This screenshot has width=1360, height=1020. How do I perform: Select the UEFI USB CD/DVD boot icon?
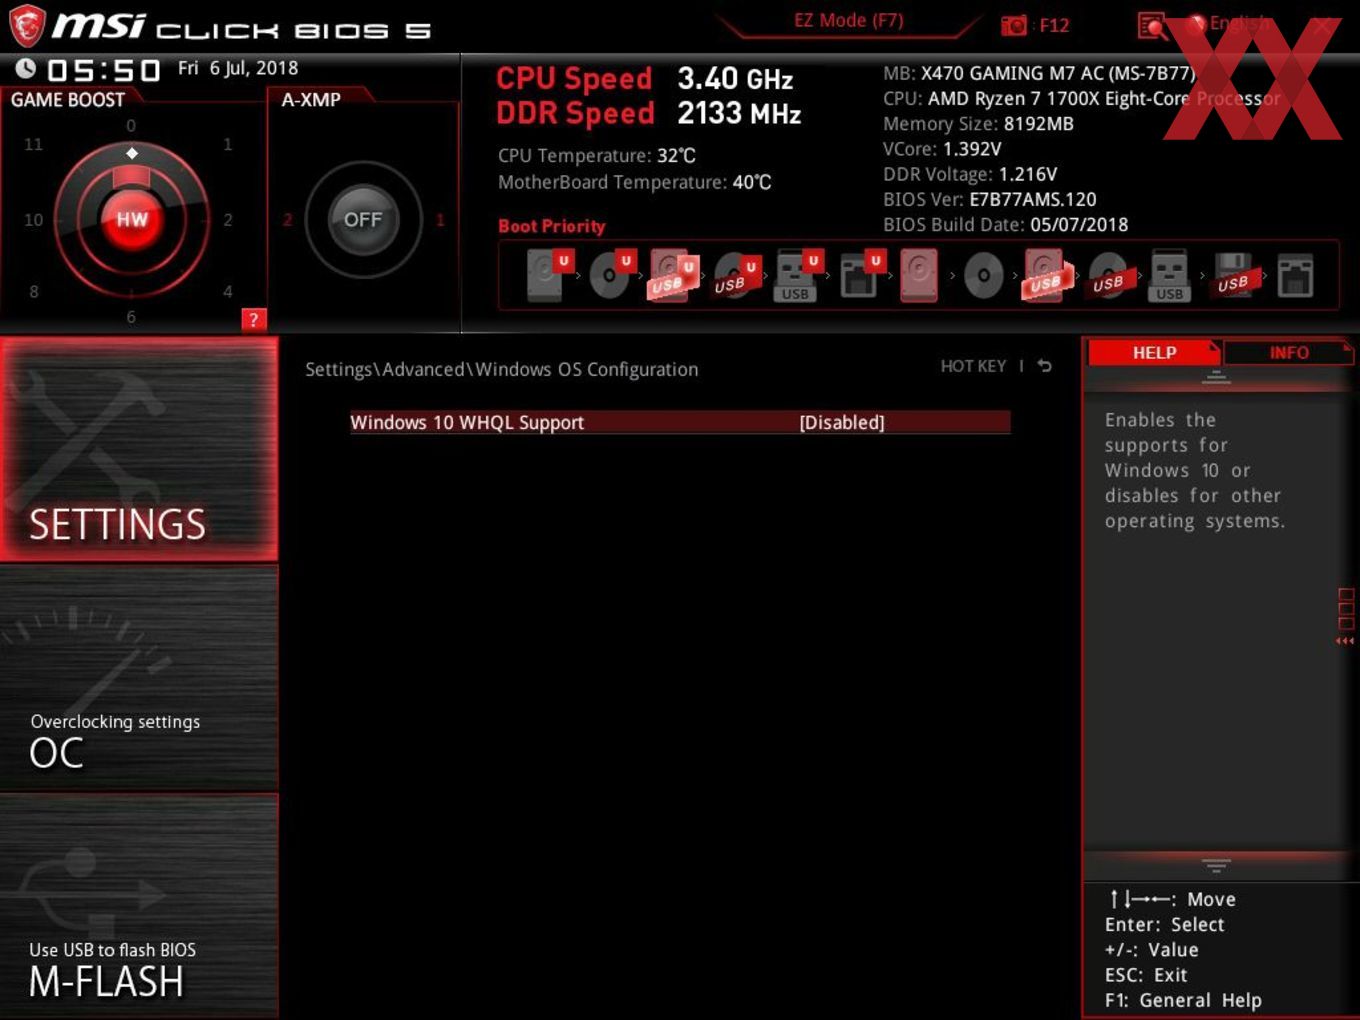pyautogui.click(x=737, y=275)
